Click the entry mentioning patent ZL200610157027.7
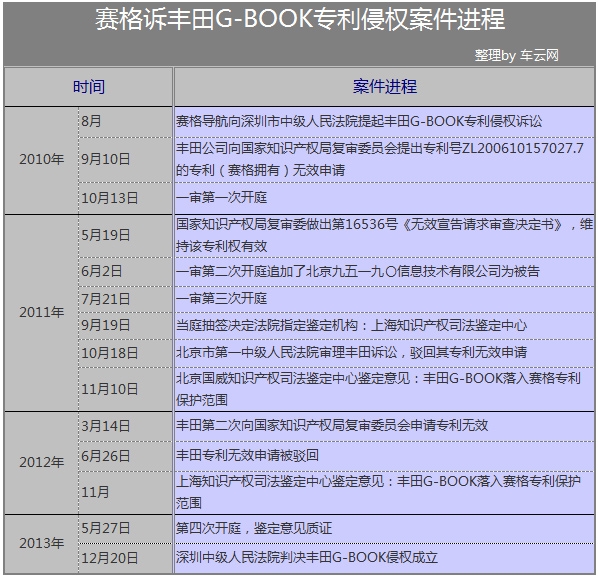Viewport: 598px width, 579px height. [x=384, y=160]
